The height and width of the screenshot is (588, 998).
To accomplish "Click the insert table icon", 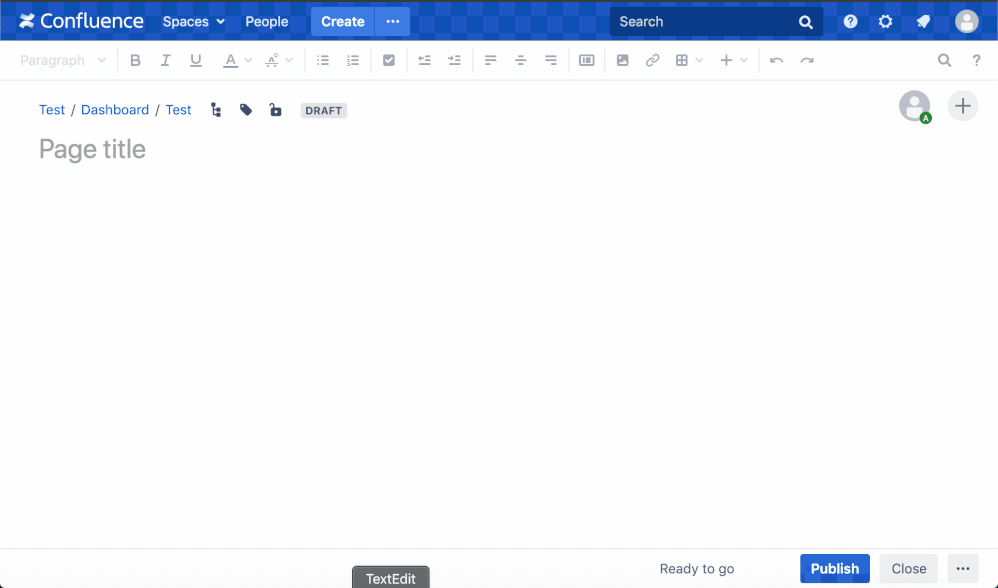I will coord(682,60).
